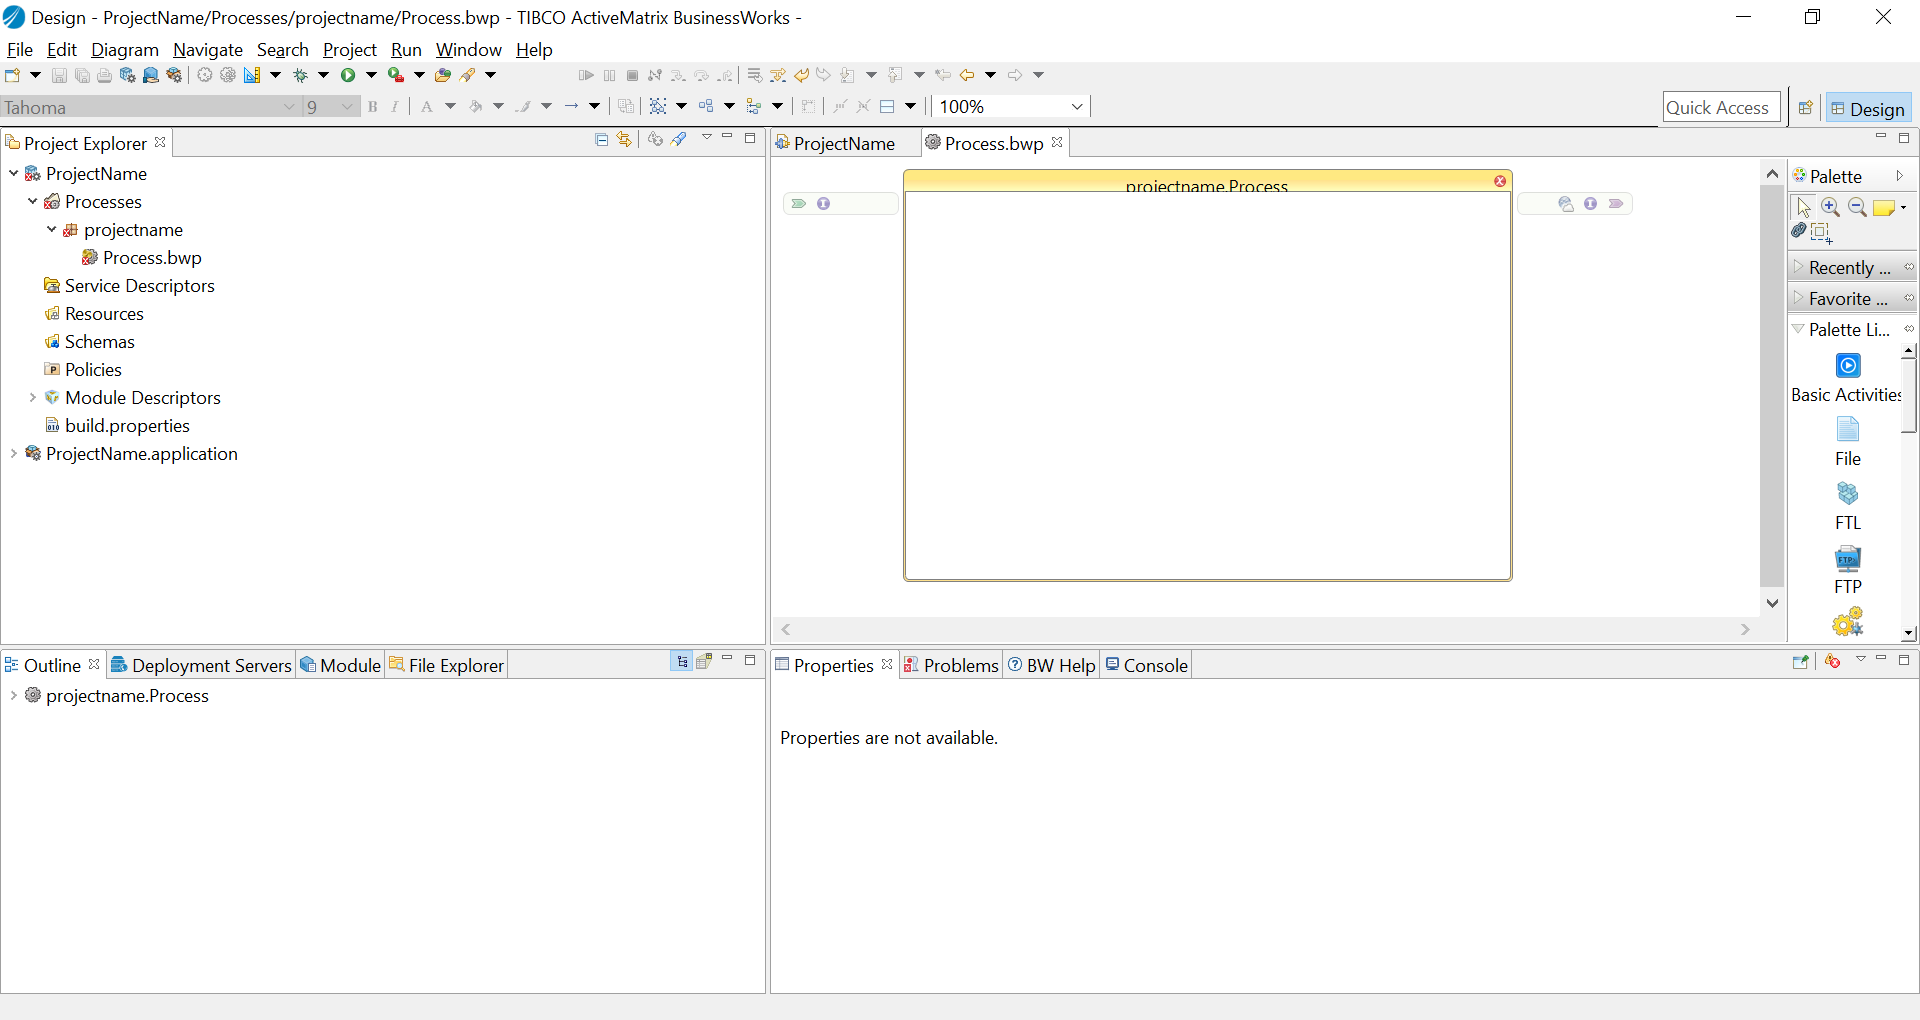Open the zoom percentage dropdown
This screenshot has width=1920, height=1020.
point(1077,107)
